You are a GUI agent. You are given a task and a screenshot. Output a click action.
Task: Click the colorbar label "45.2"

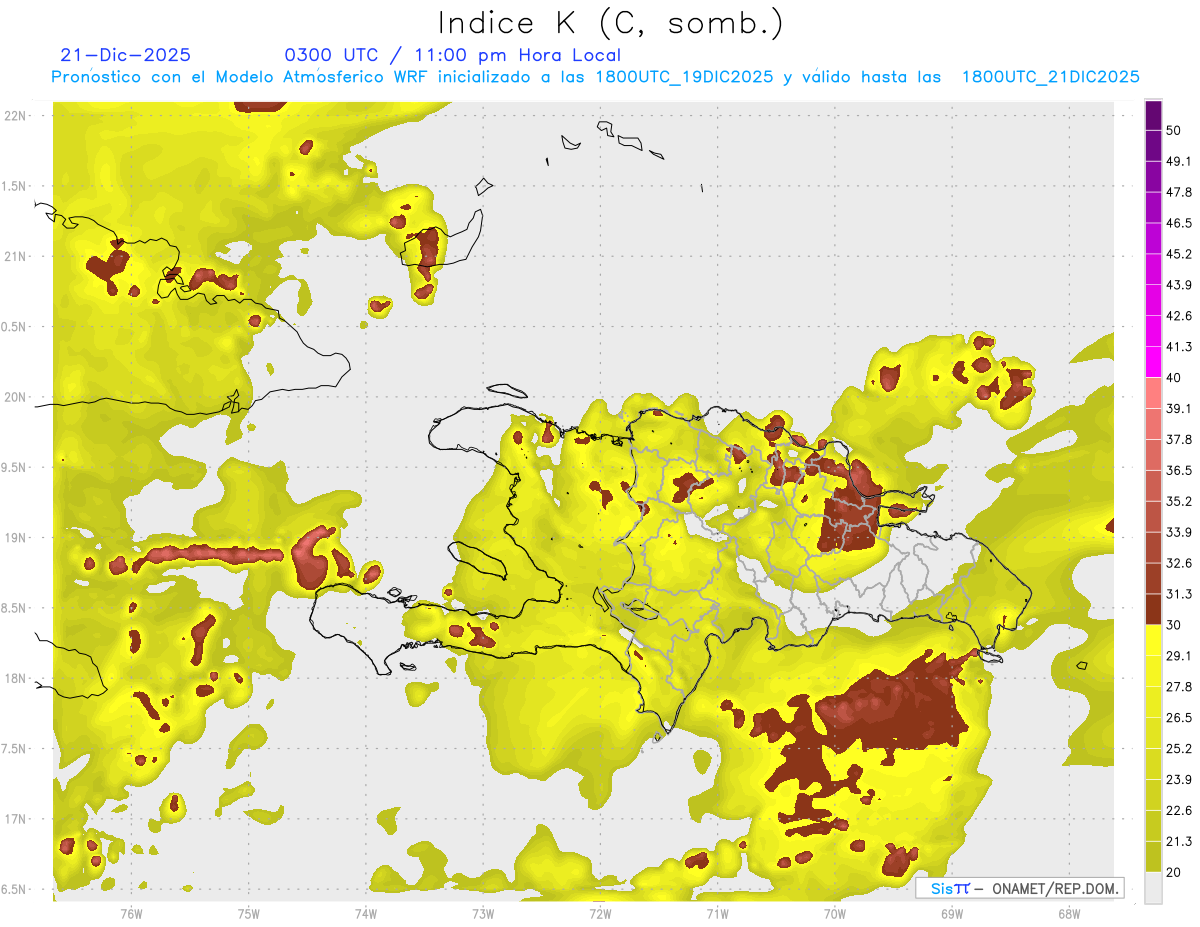click(1179, 254)
